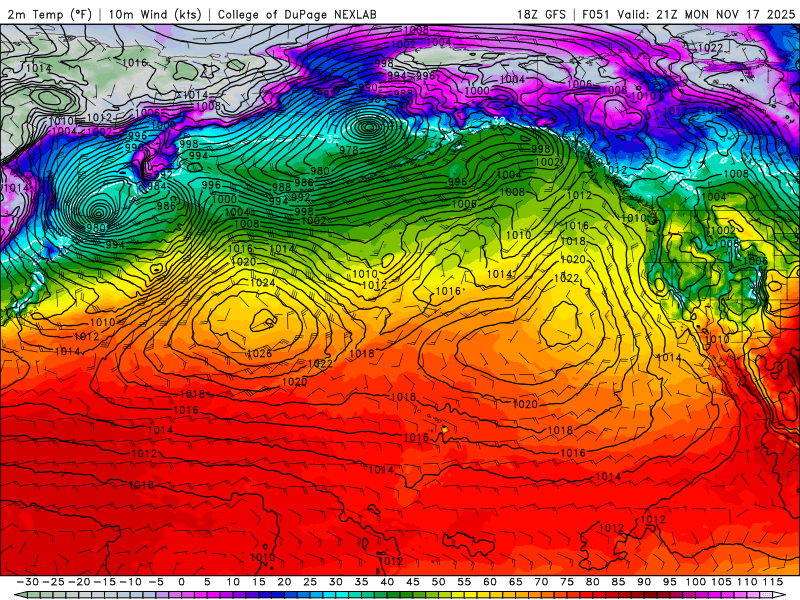Click the "2m Temp (°F)" header text

point(49,14)
